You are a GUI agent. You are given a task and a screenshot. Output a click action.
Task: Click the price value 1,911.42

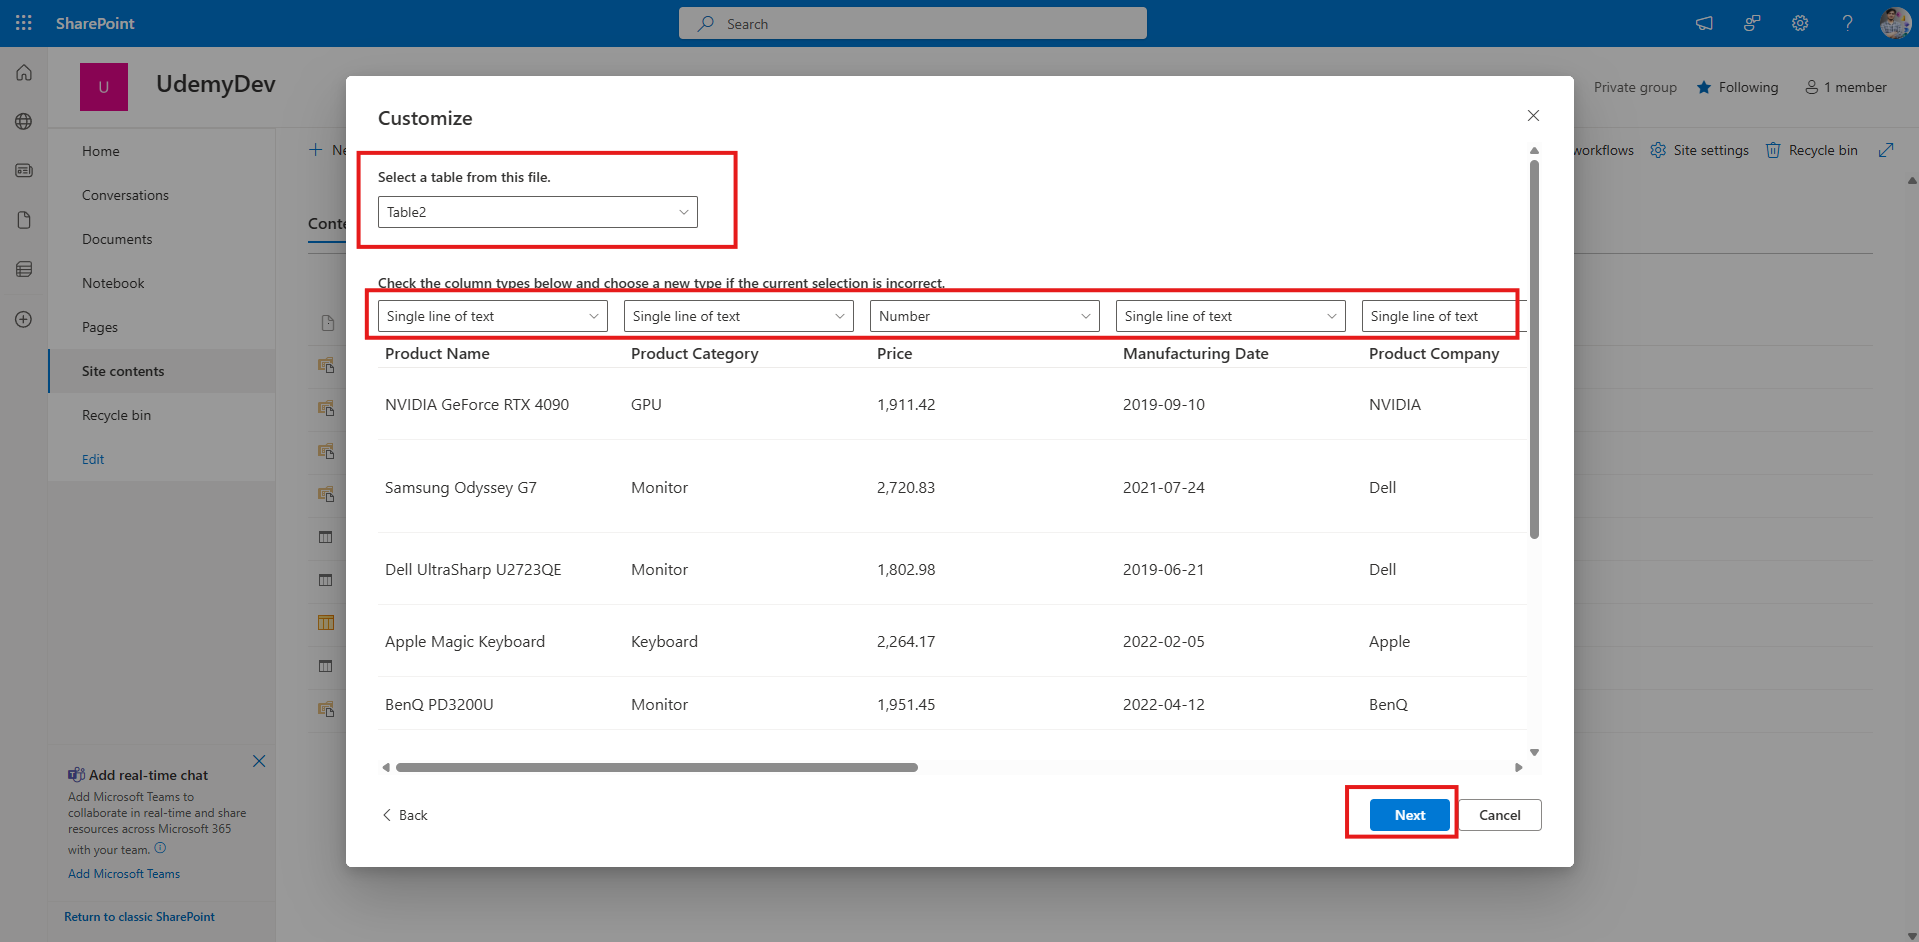point(906,405)
